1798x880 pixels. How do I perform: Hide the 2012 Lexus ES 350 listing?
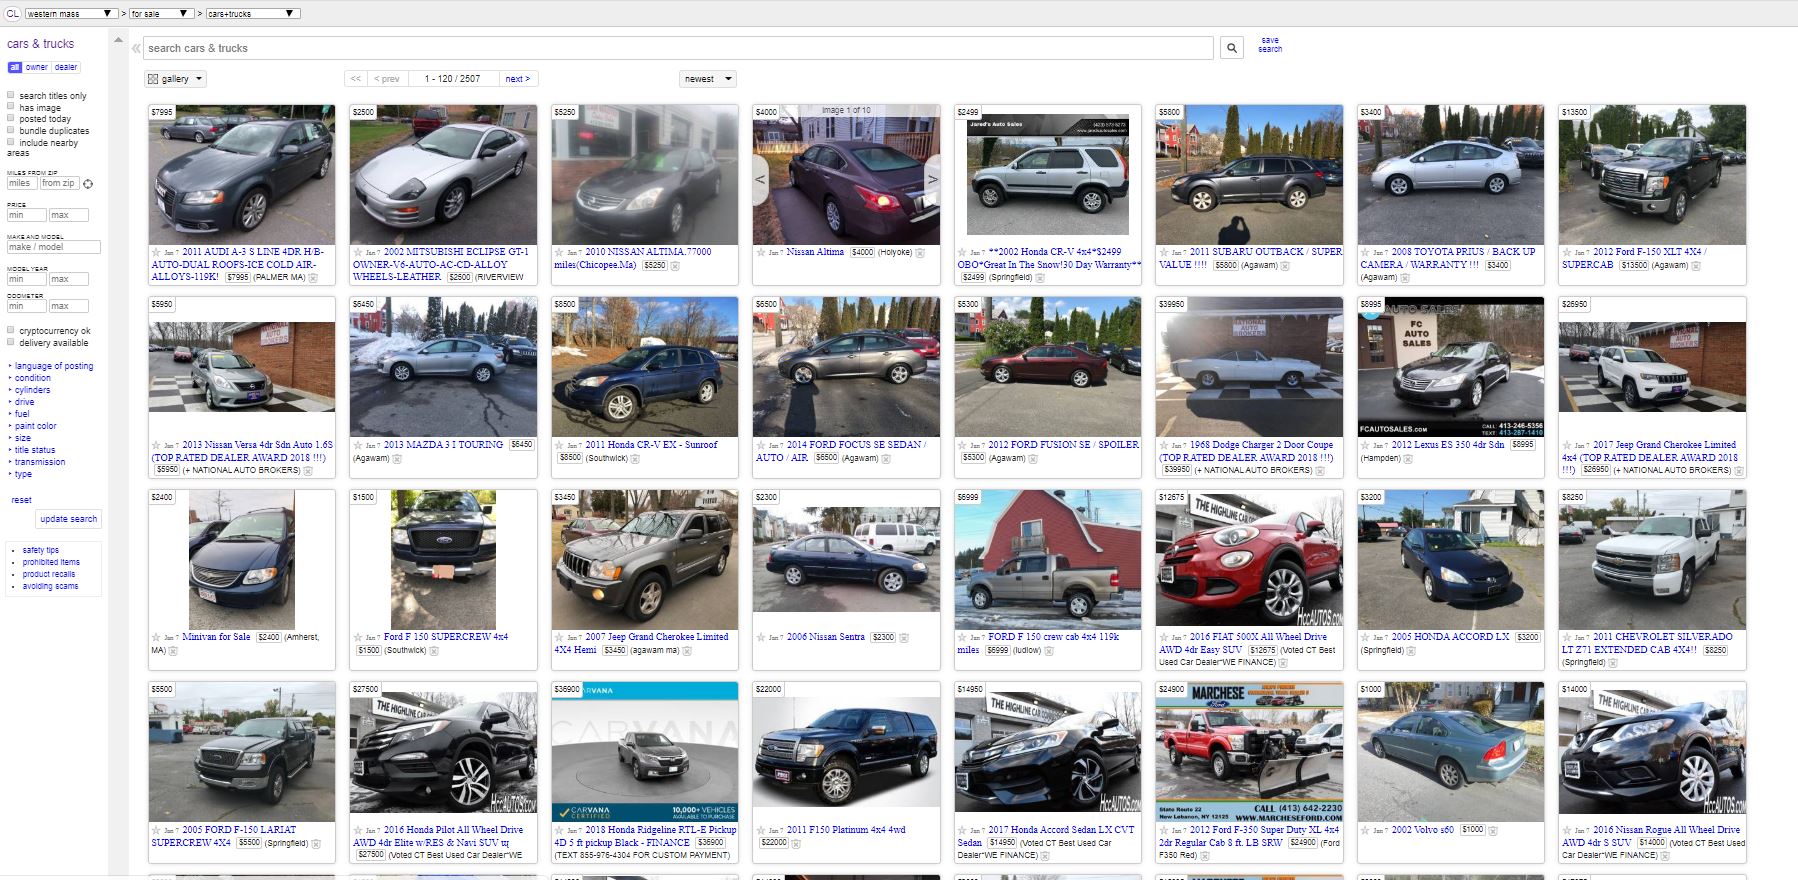click(1409, 458)
